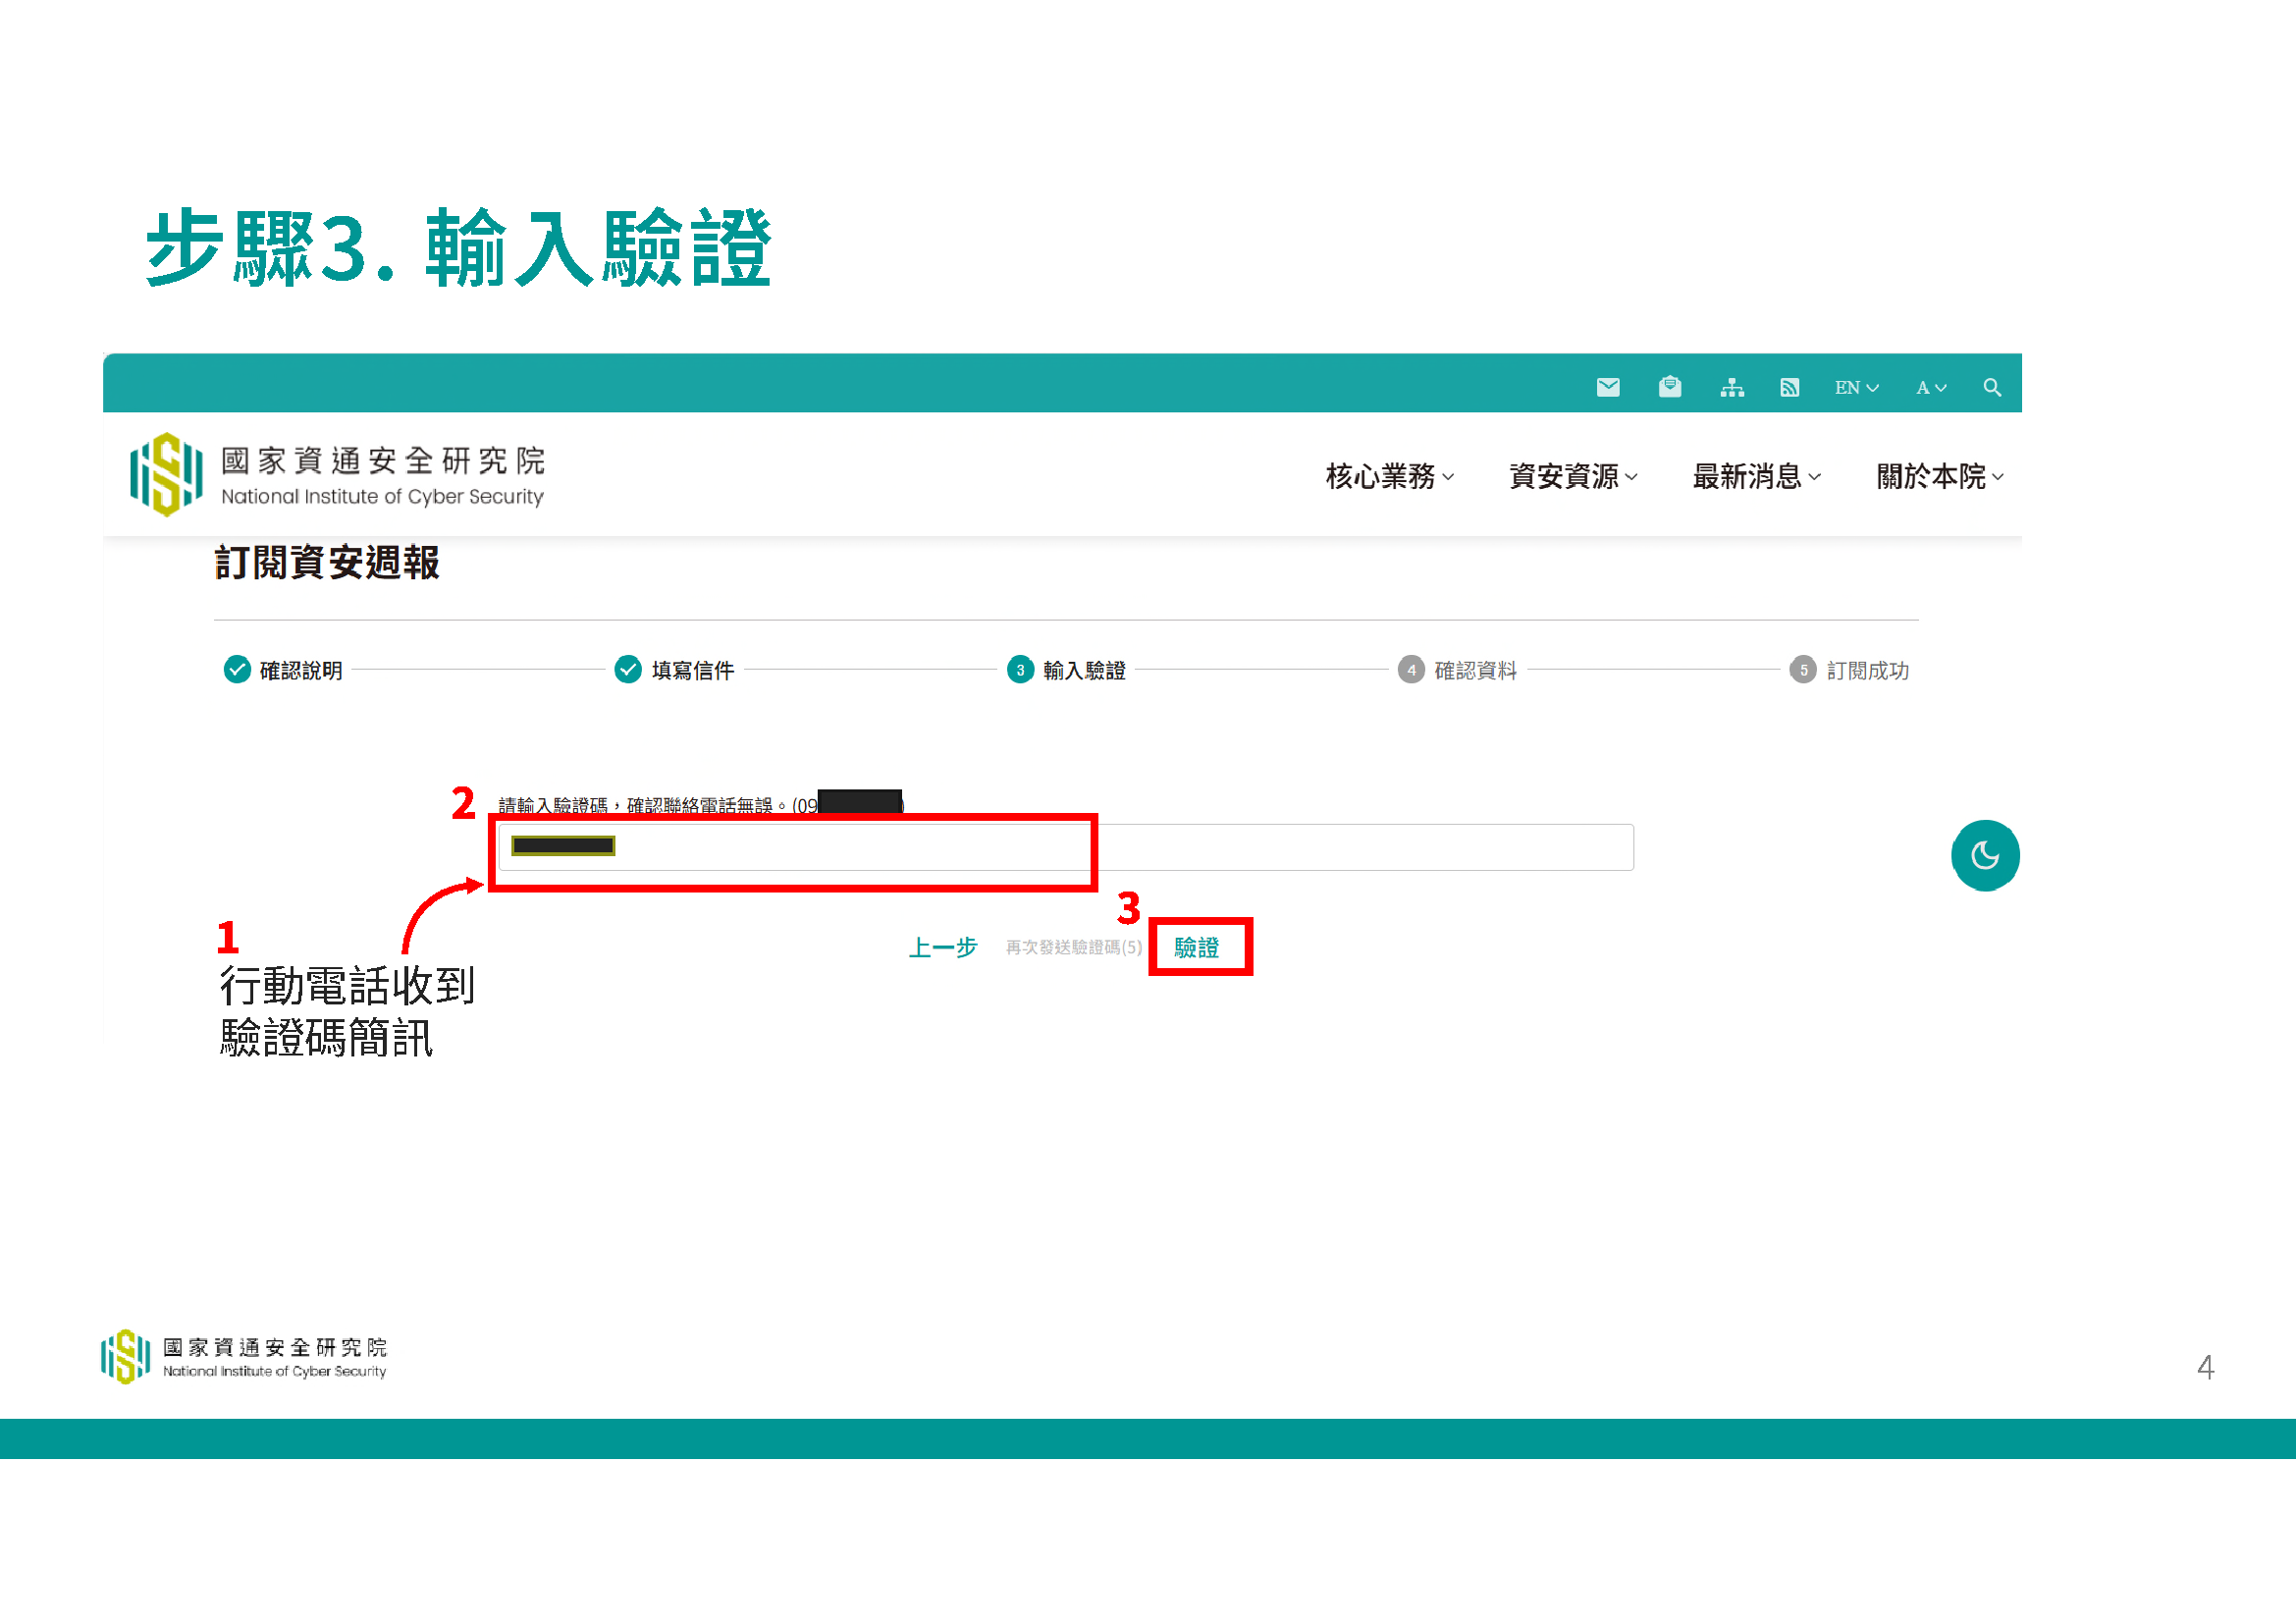Open the font size A dropdown
This screenshot has height=1624, width=2296.
click(1931, 387)
